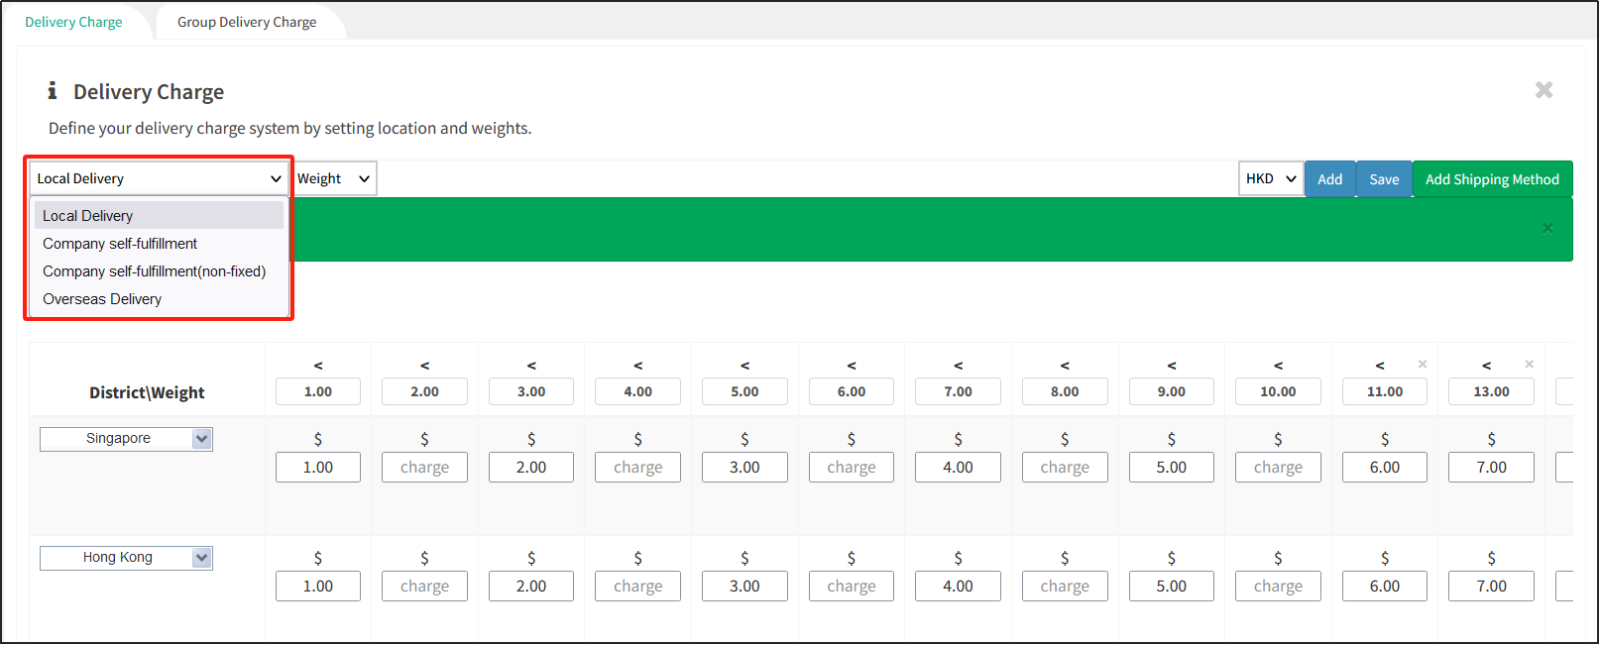Remove the 11.00 weight column
This screenshot has height=645, width=1600.
pyautogui.click(x=1422, y=364)
